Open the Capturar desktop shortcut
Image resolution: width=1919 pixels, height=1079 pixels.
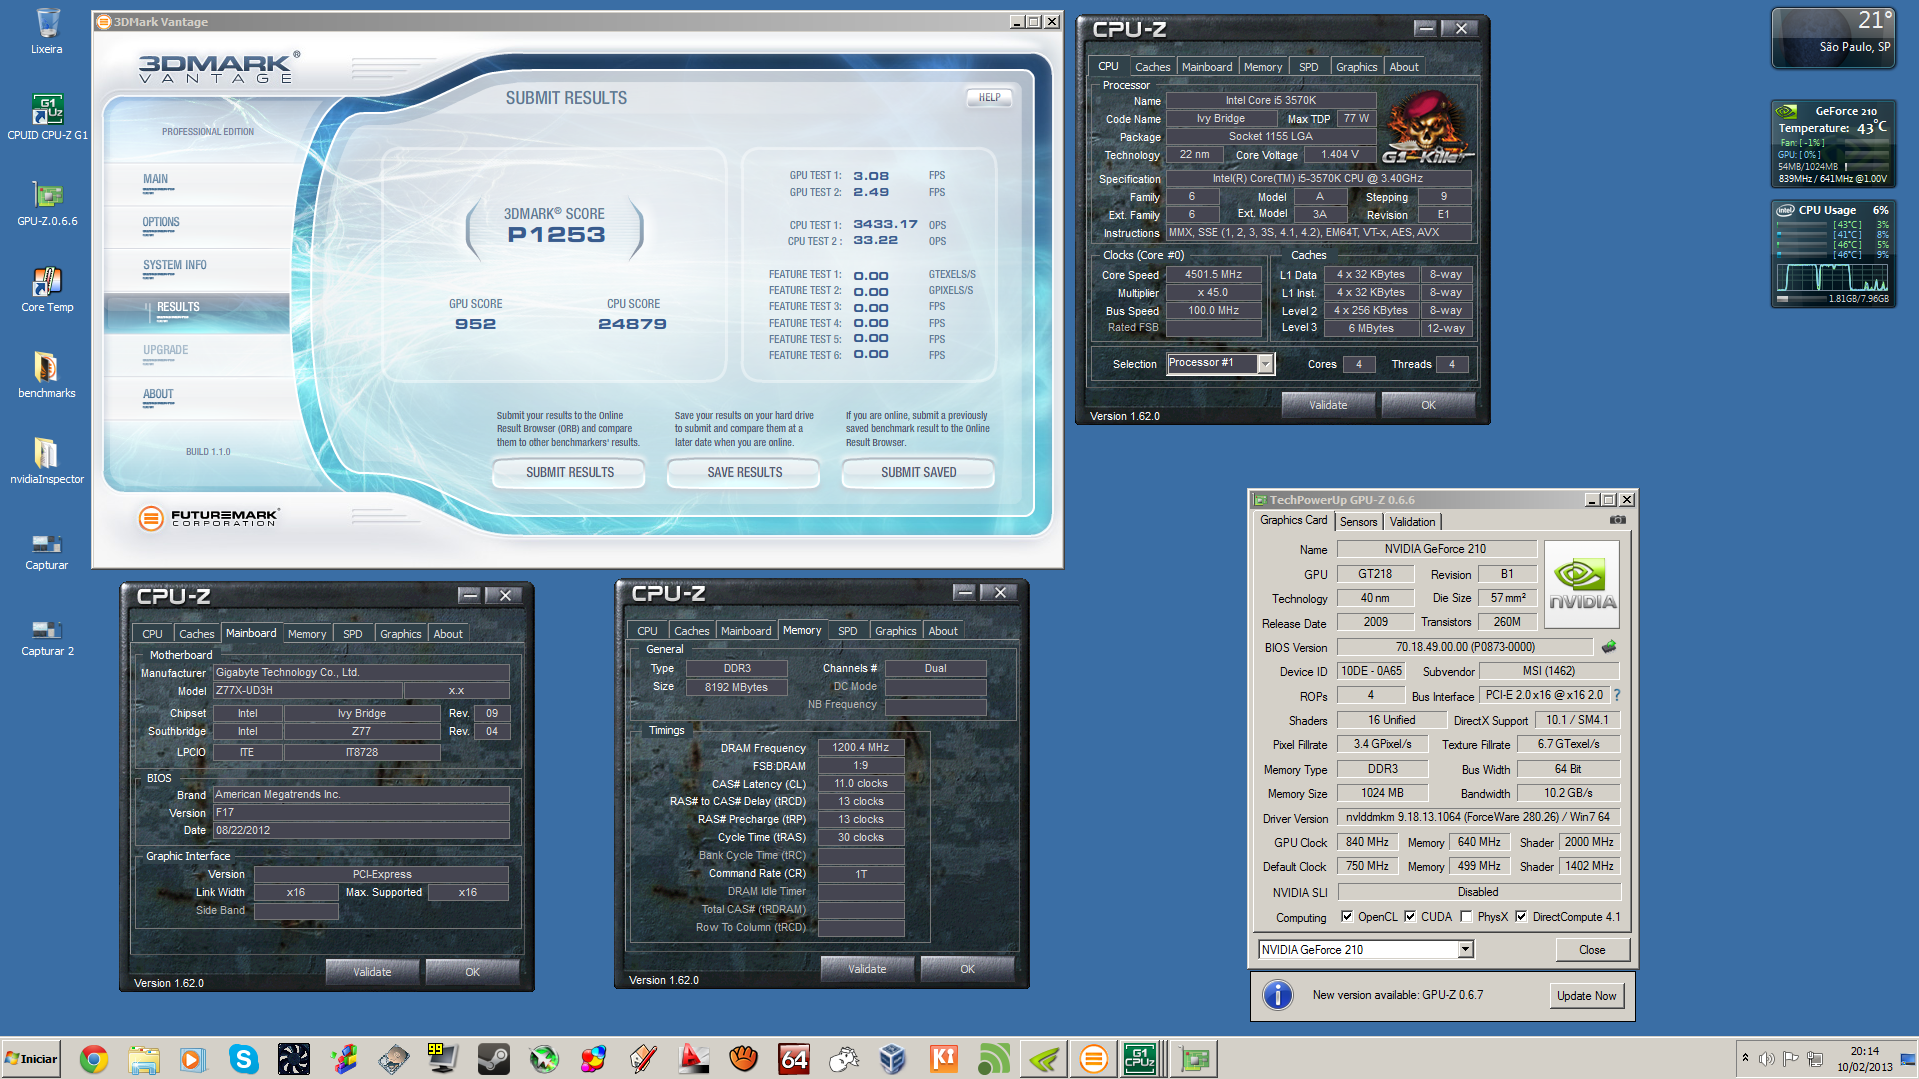(x=47, y=550)
